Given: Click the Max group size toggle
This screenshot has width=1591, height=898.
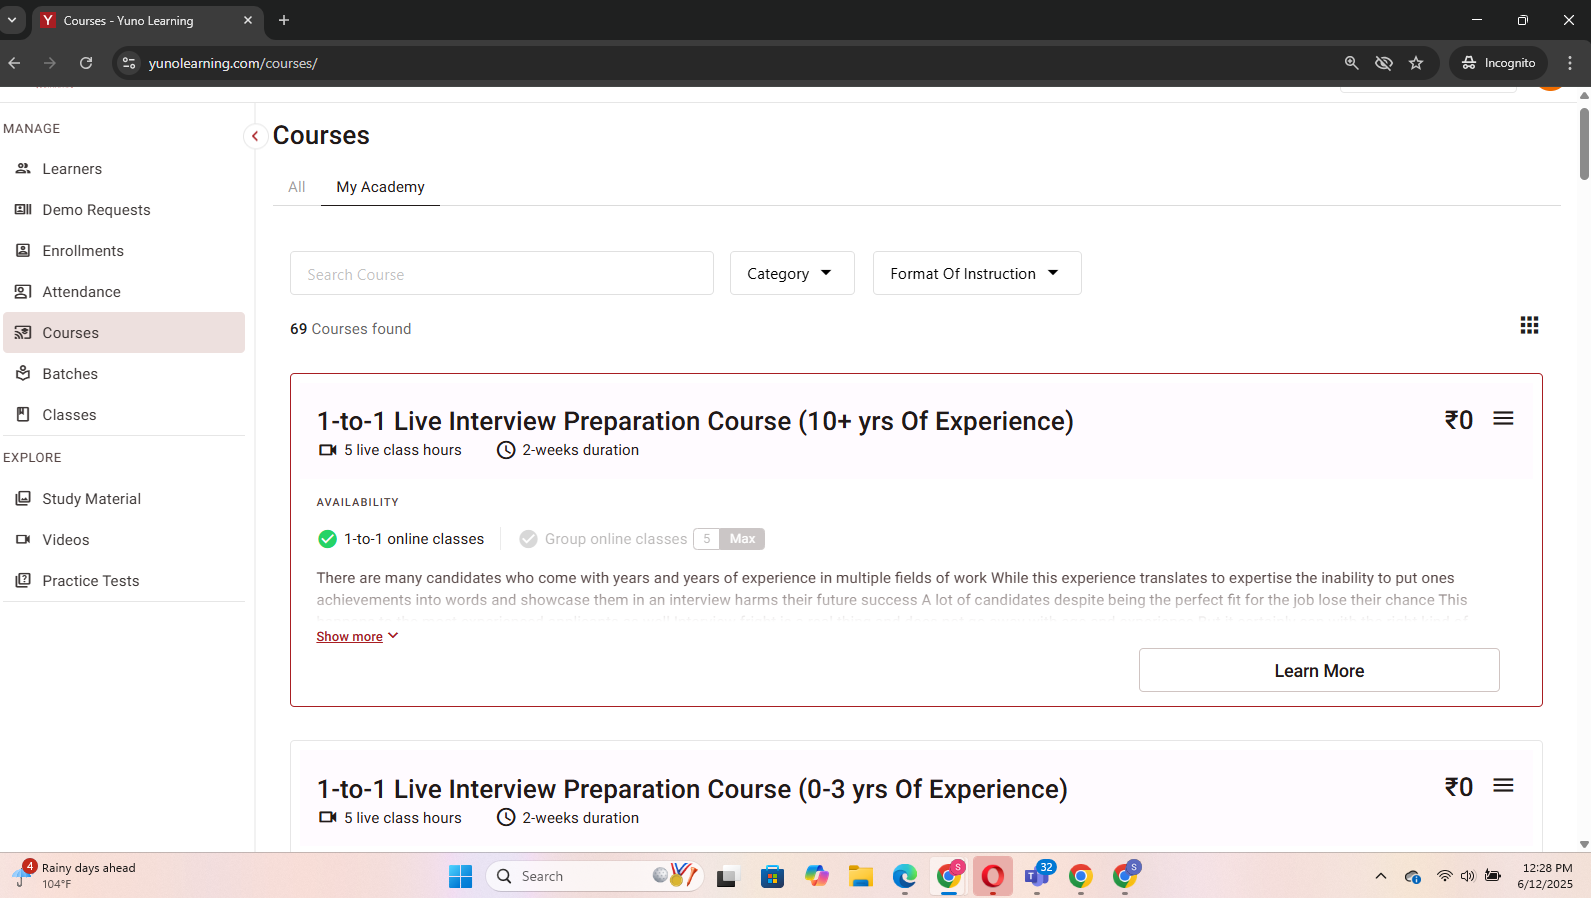Looking at the screenshot, I should (x=742, y=539).
